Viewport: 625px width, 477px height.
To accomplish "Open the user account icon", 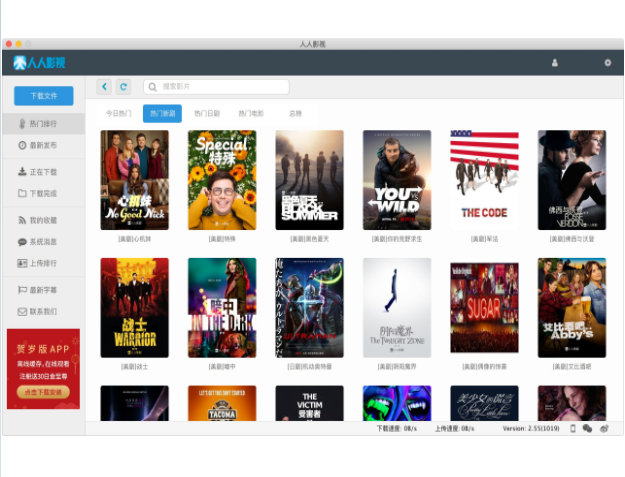I will tap(554, 63).
